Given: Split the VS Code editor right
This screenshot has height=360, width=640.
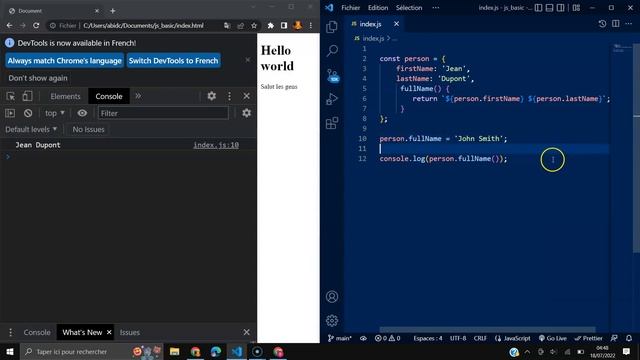Looking at the screenshot, I should [x=616, y=24].
